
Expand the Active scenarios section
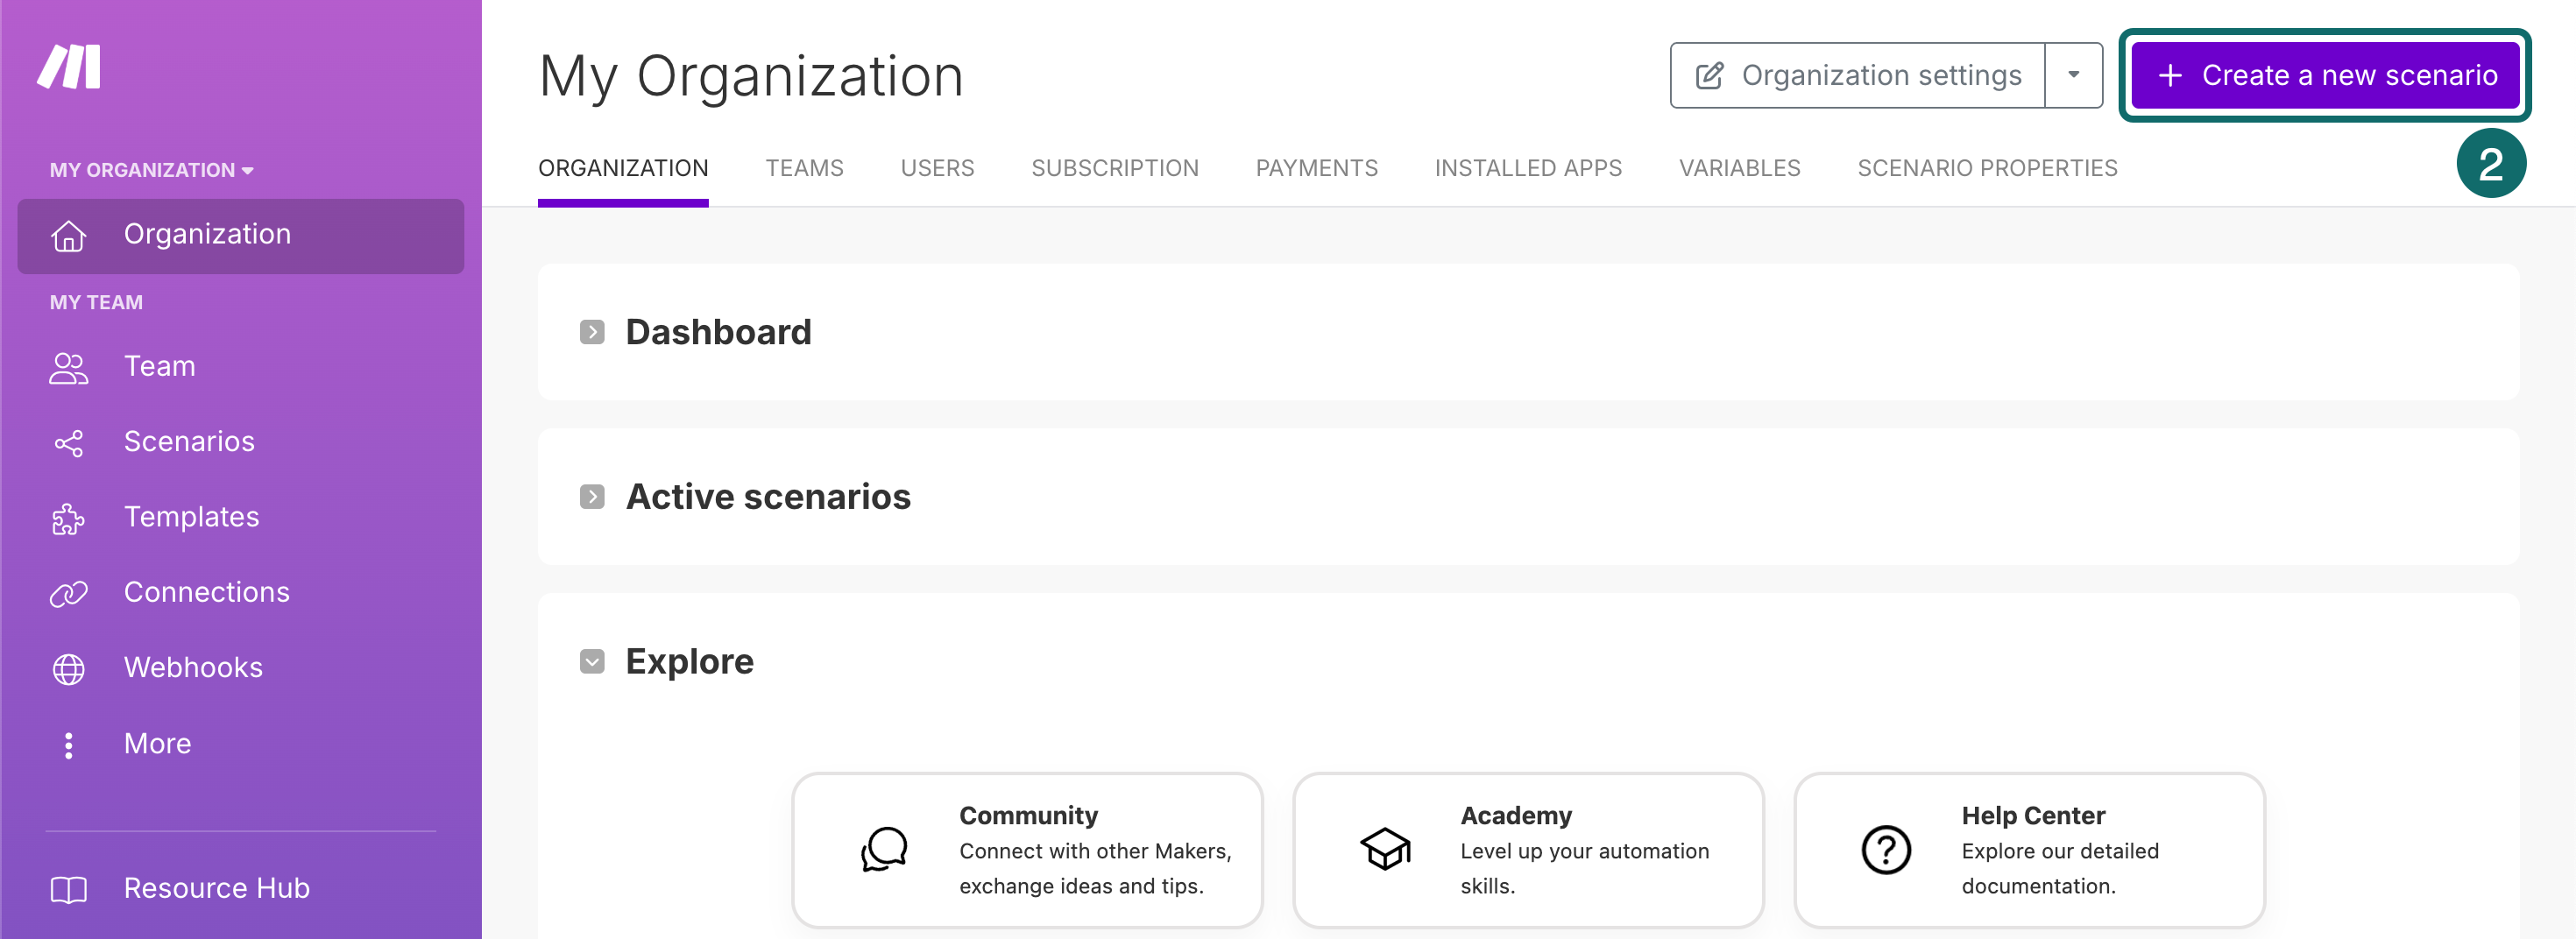coord(592,497)
